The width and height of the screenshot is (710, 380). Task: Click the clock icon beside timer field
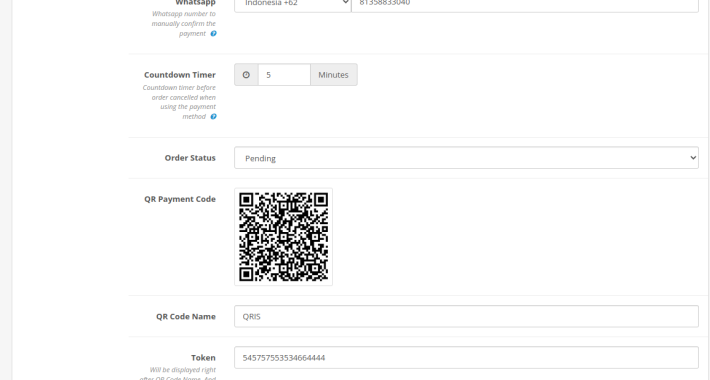246,75
